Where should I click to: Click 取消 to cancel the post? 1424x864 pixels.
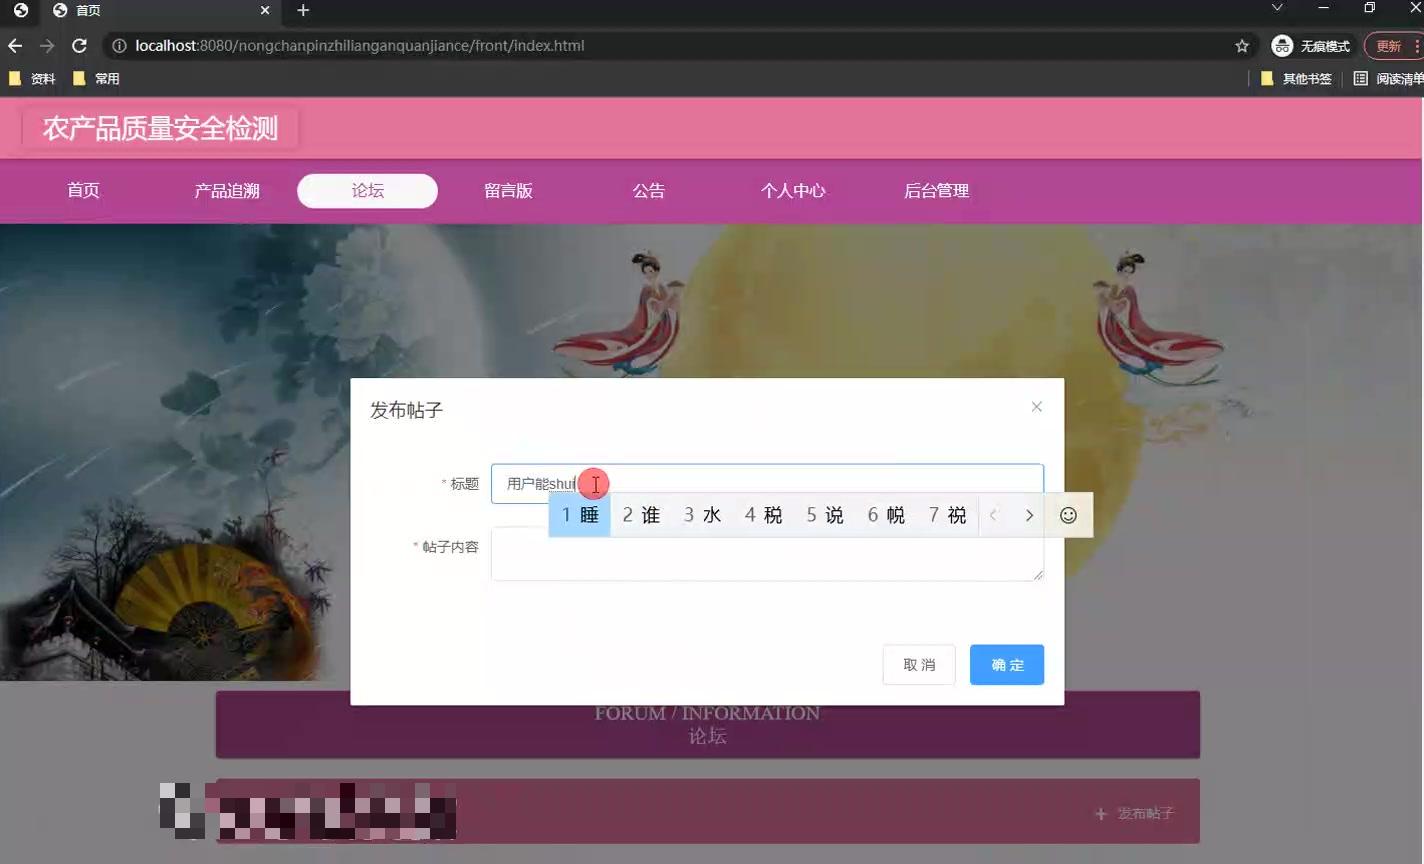pos(919,665)
